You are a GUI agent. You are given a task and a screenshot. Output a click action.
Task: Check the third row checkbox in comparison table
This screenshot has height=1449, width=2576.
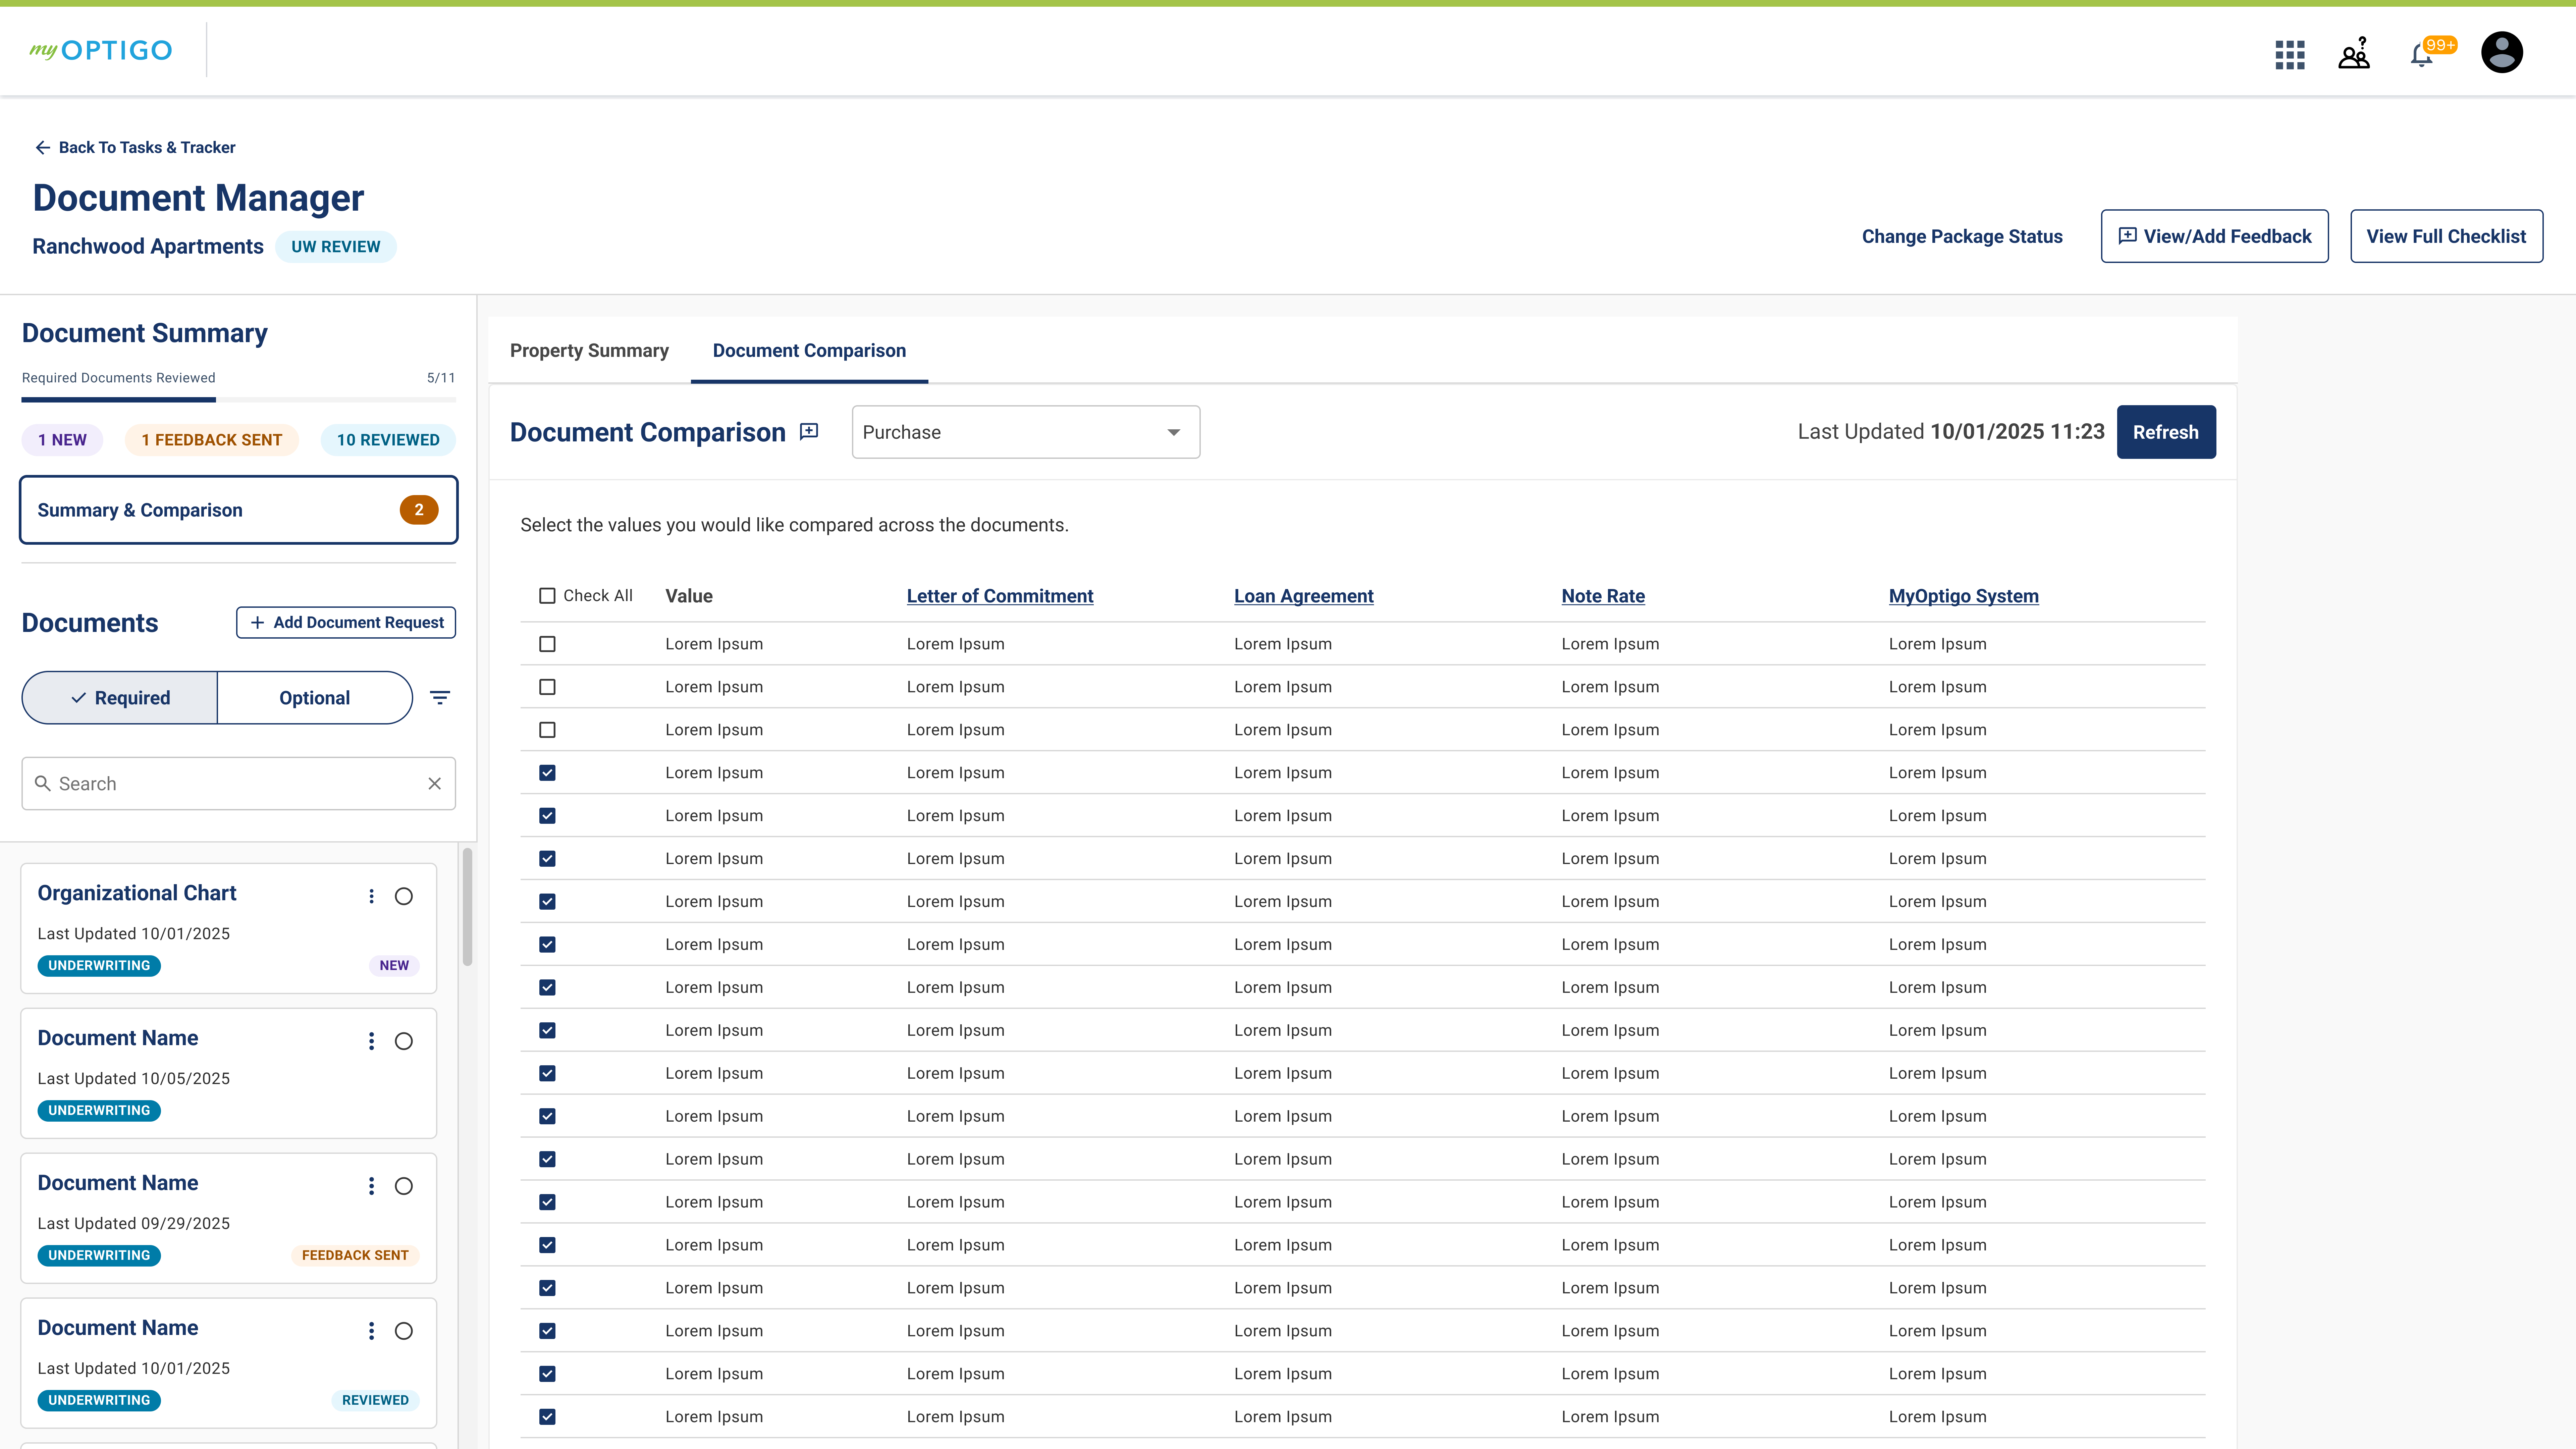point(547,730)
